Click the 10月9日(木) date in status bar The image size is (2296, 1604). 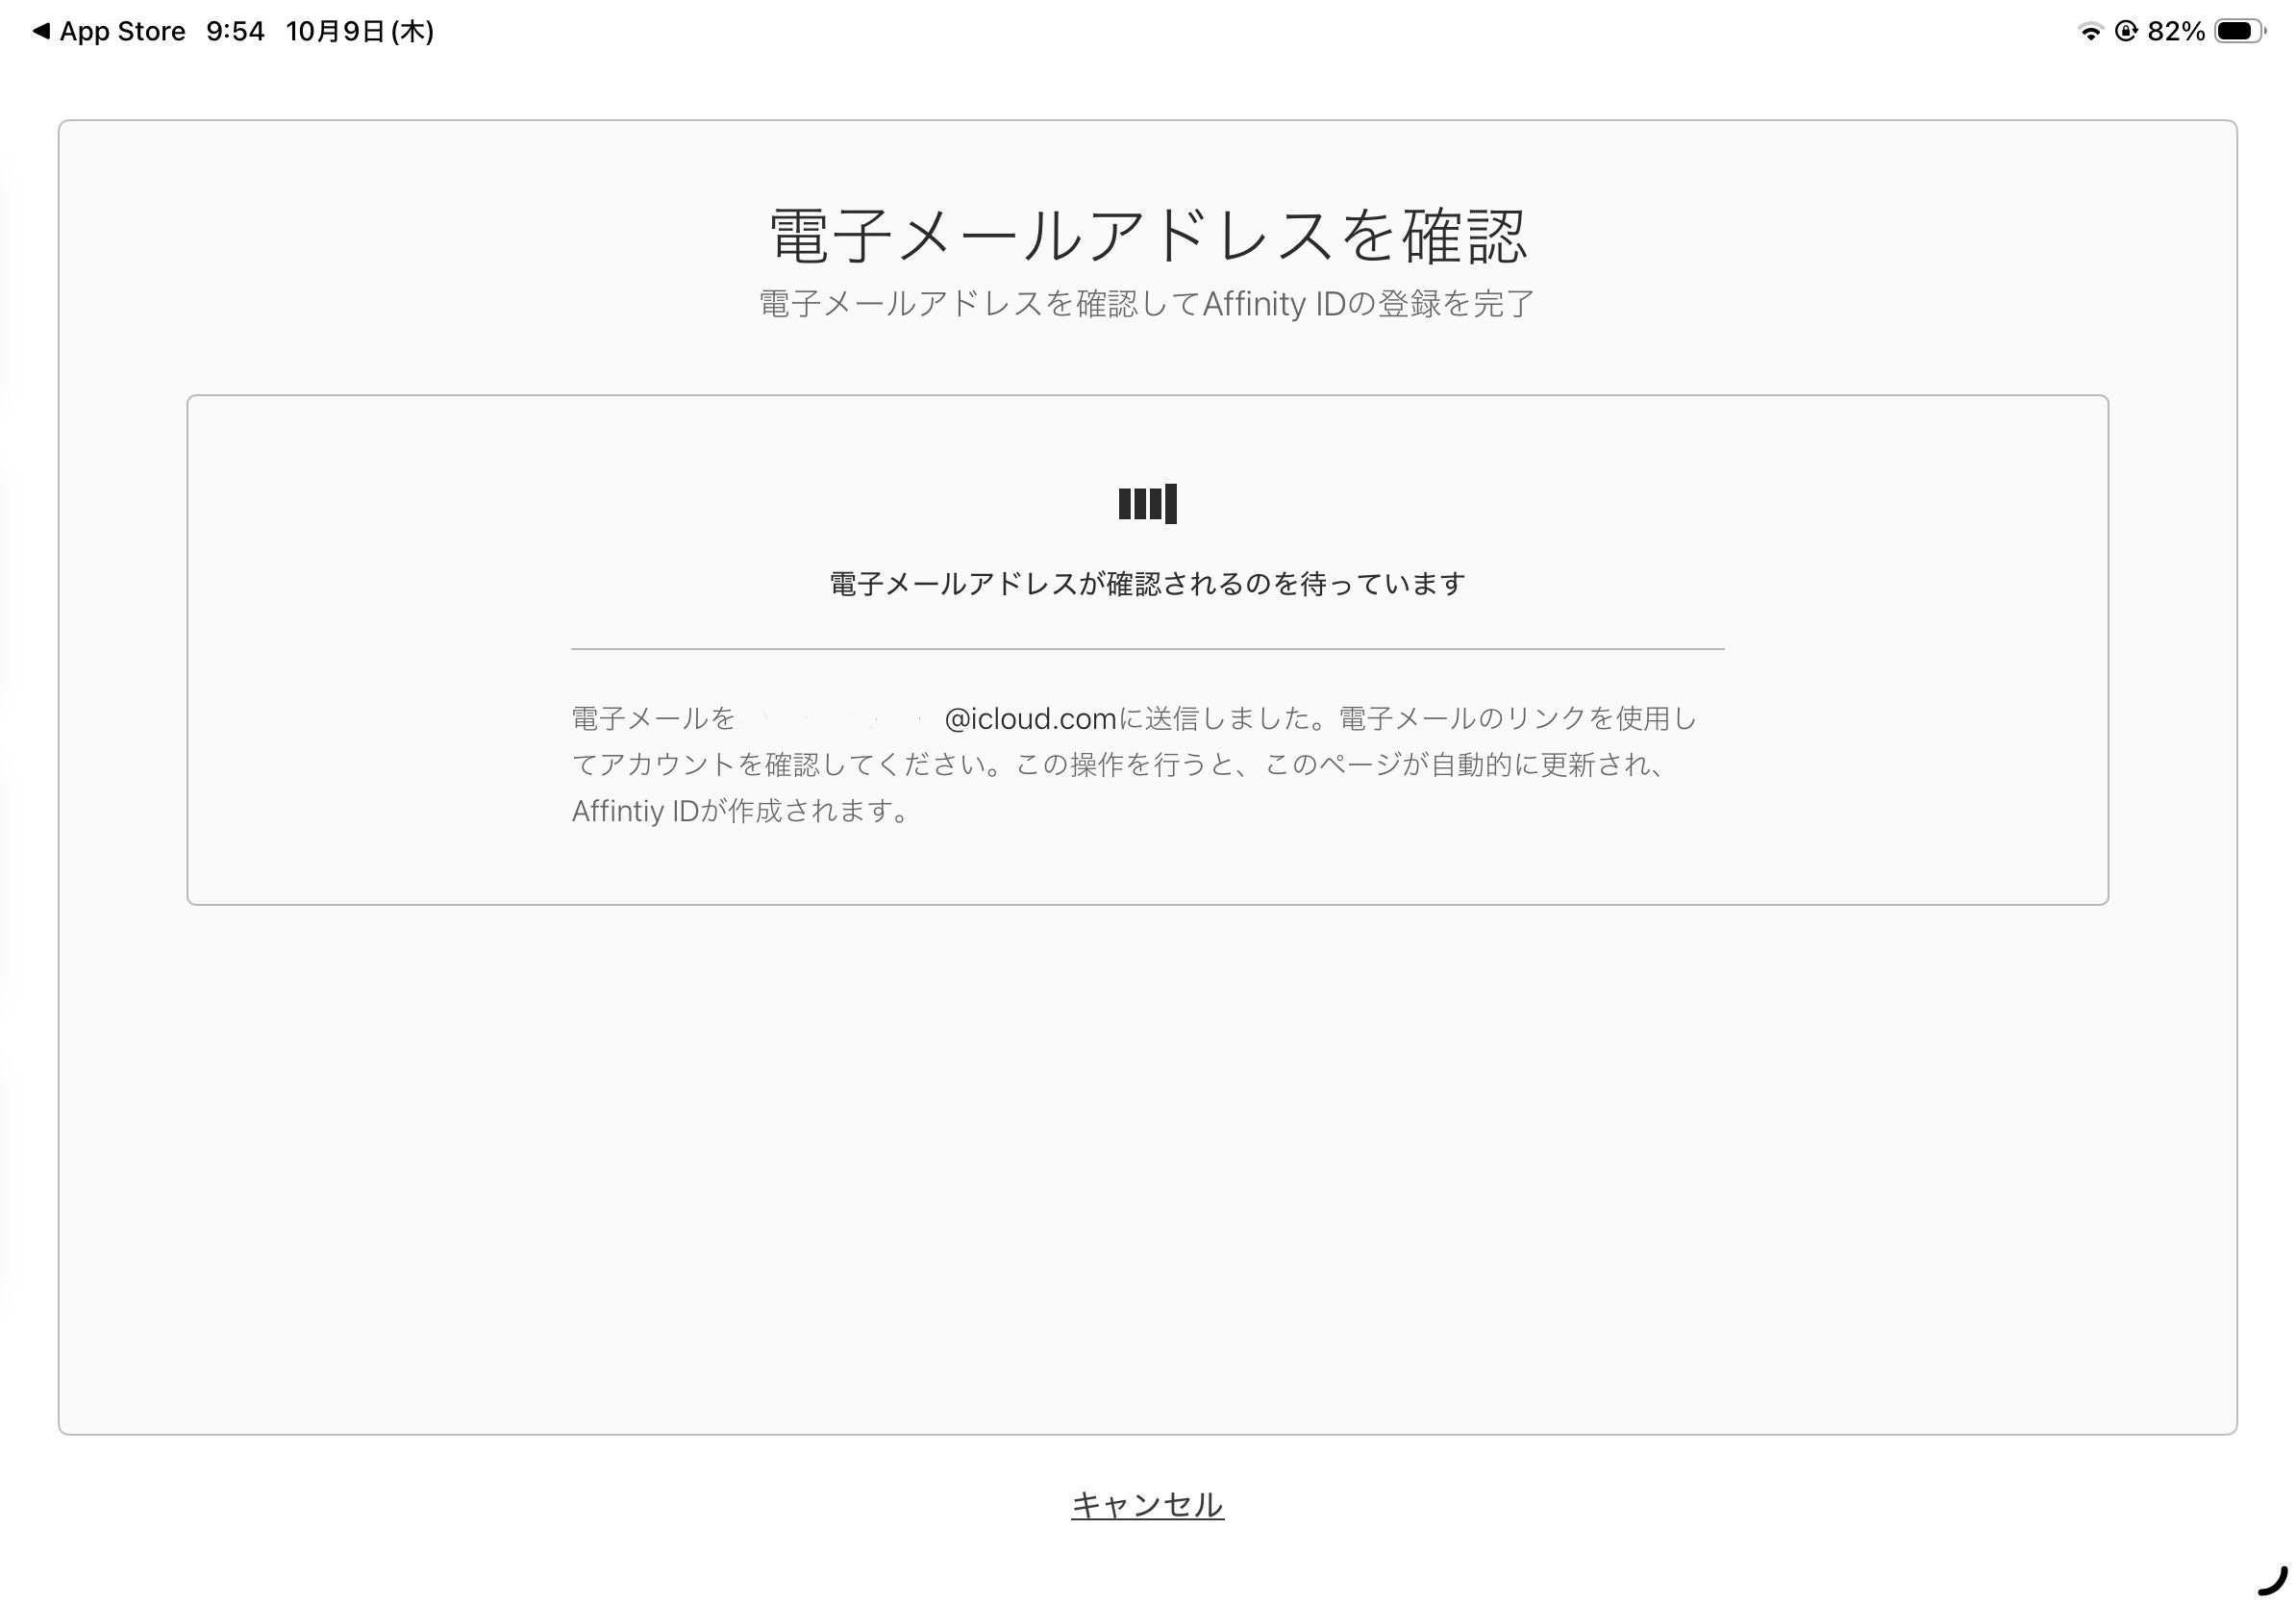click(360, 32)
